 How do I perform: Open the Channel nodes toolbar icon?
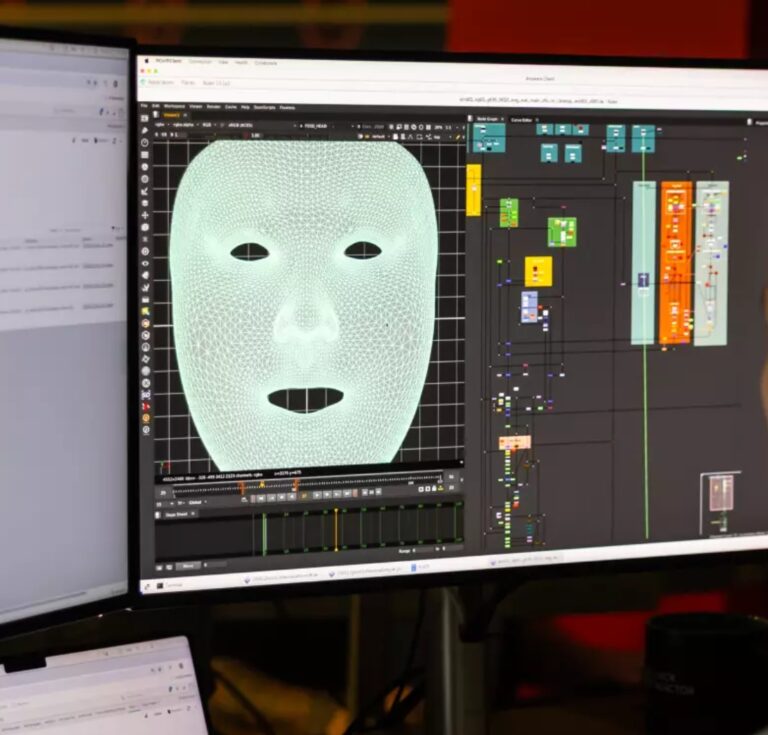[145, 155]
